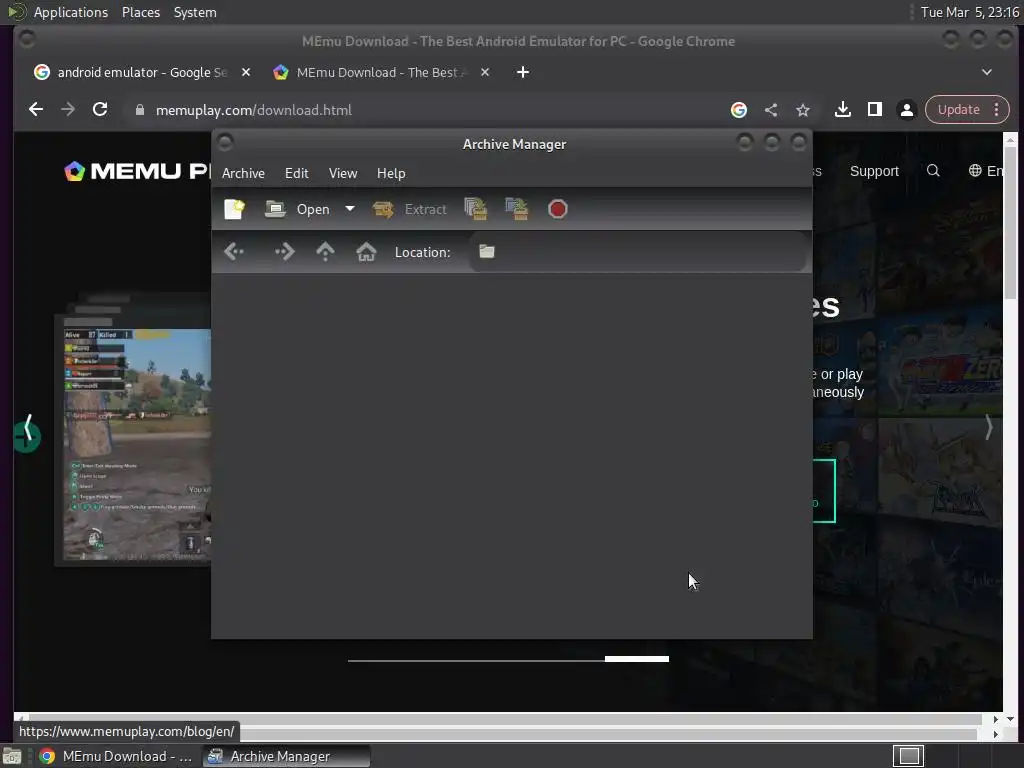This screenshot has width=1024, height=768.
Task: Click the Open archive button
Action: click(x=298, y=209)
